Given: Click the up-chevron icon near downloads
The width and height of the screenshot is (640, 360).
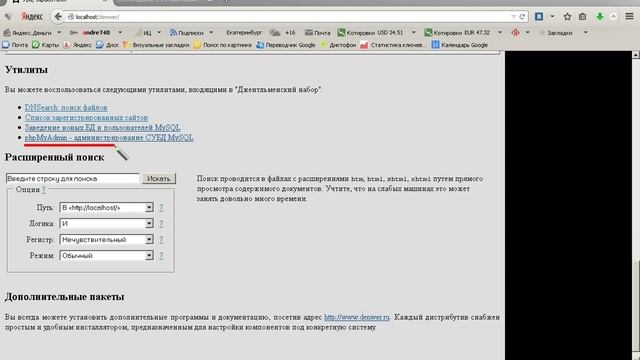Looking at the screenshot, I should [613, 17].
